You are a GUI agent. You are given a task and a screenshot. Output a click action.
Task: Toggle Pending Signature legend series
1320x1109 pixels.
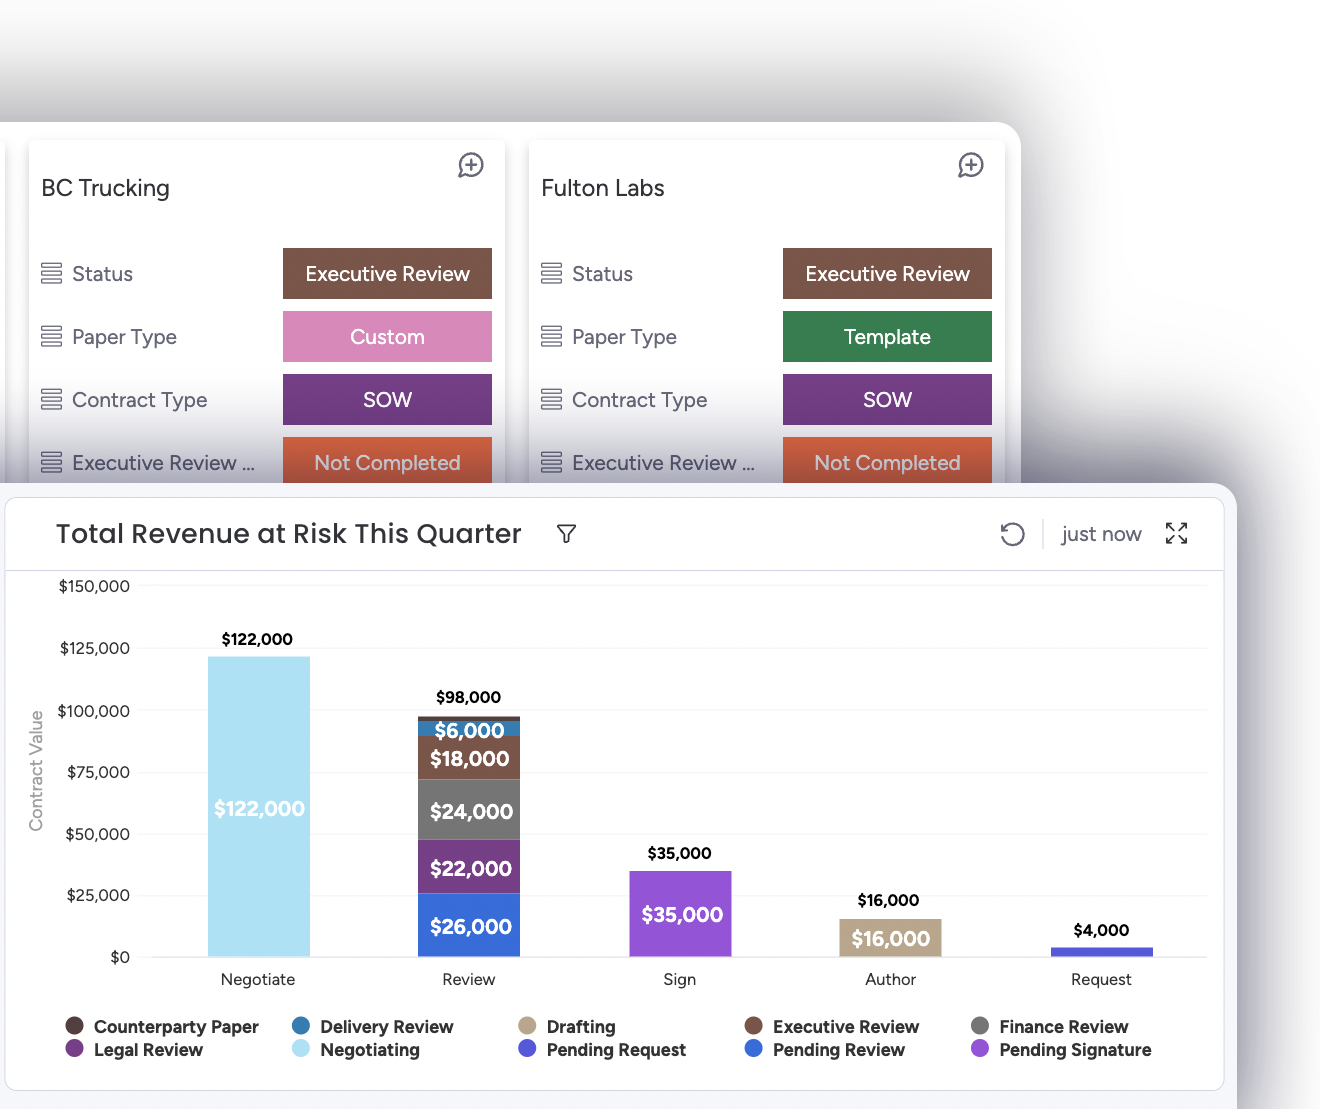point(1061,1050)
